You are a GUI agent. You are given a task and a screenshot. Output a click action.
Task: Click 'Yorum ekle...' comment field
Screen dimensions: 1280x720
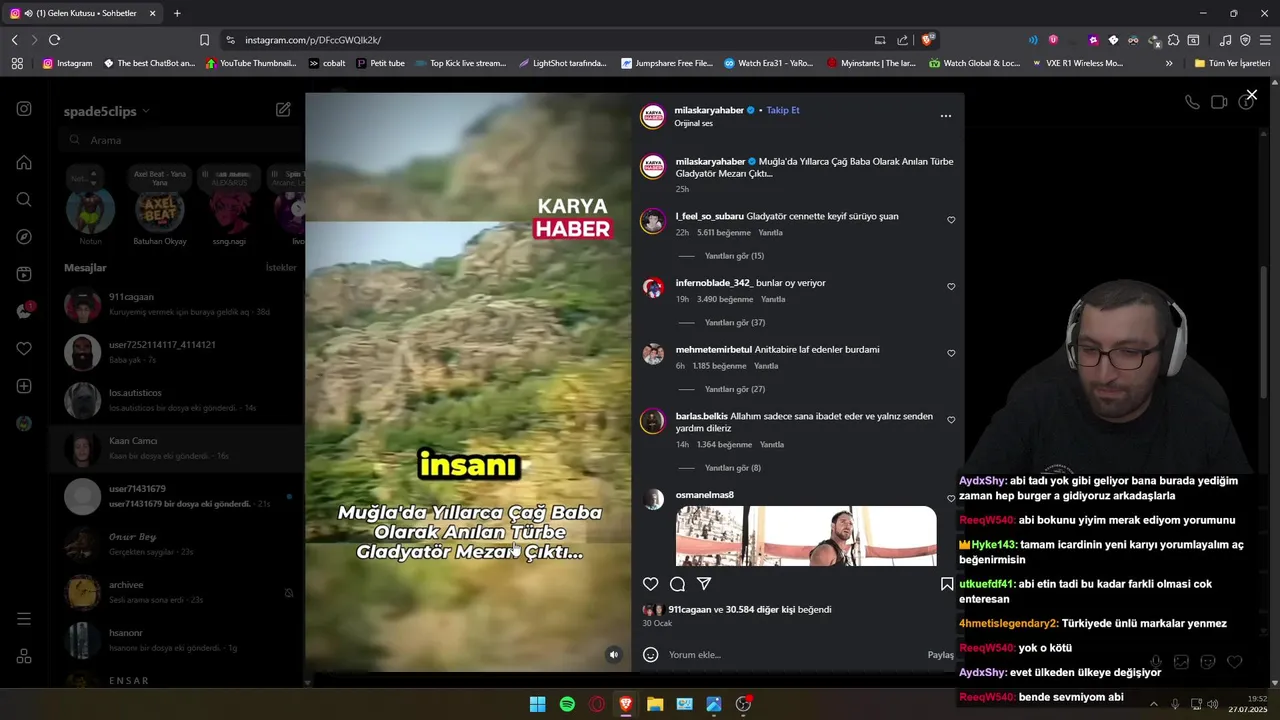(790, 655)
